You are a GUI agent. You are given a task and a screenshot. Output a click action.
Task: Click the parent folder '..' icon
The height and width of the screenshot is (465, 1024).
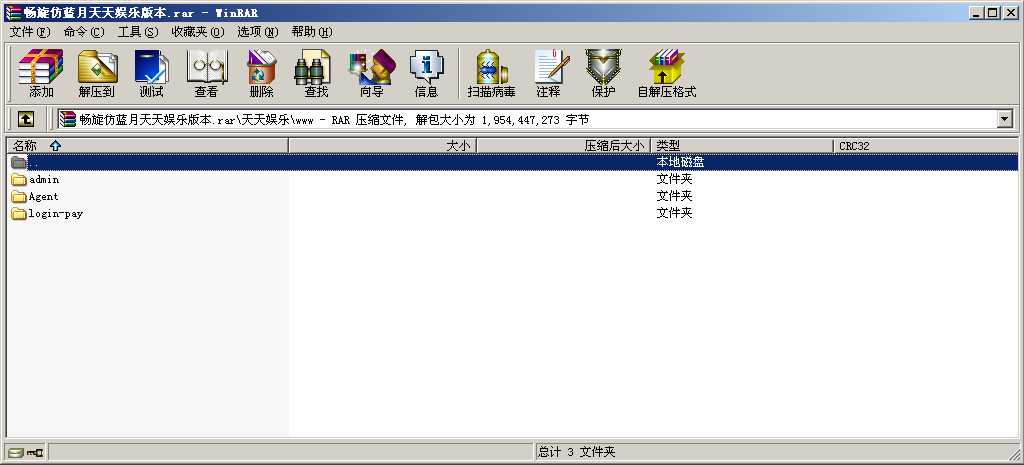19,163
